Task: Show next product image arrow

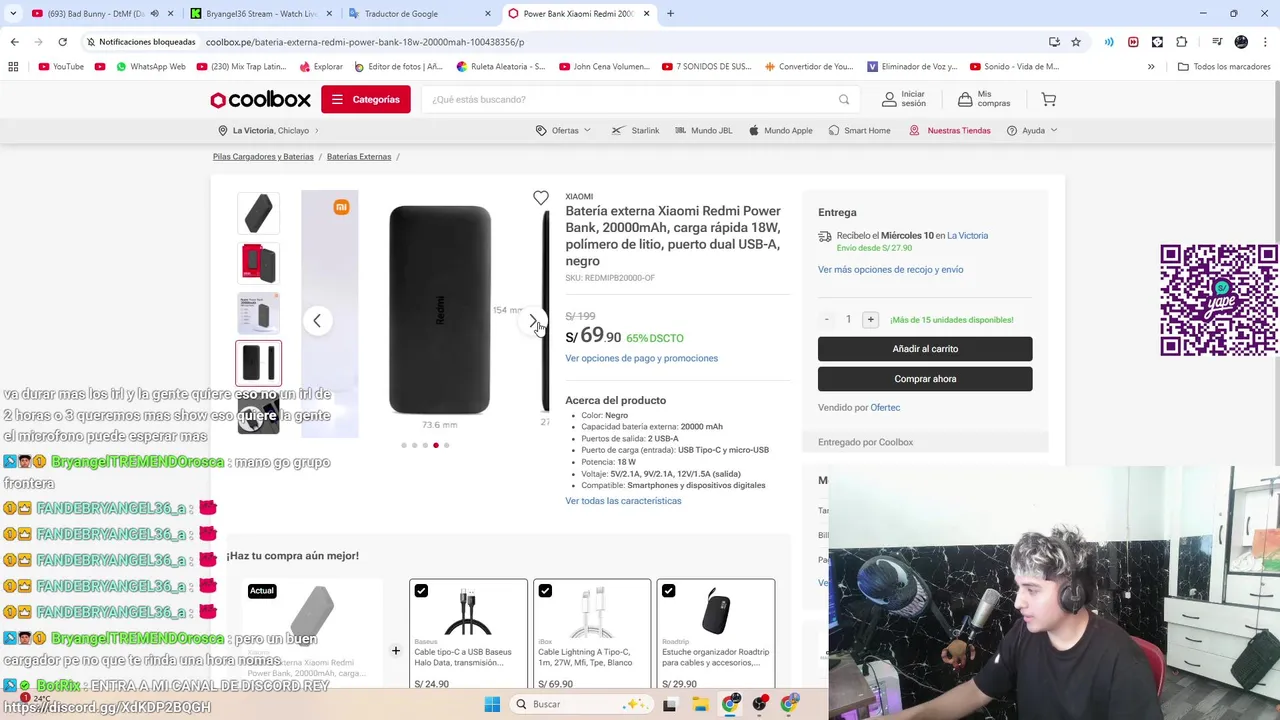Action: tap(533, 321)
